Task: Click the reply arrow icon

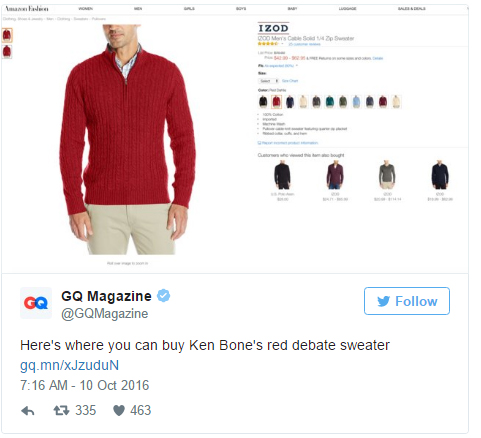Action: 28,411
